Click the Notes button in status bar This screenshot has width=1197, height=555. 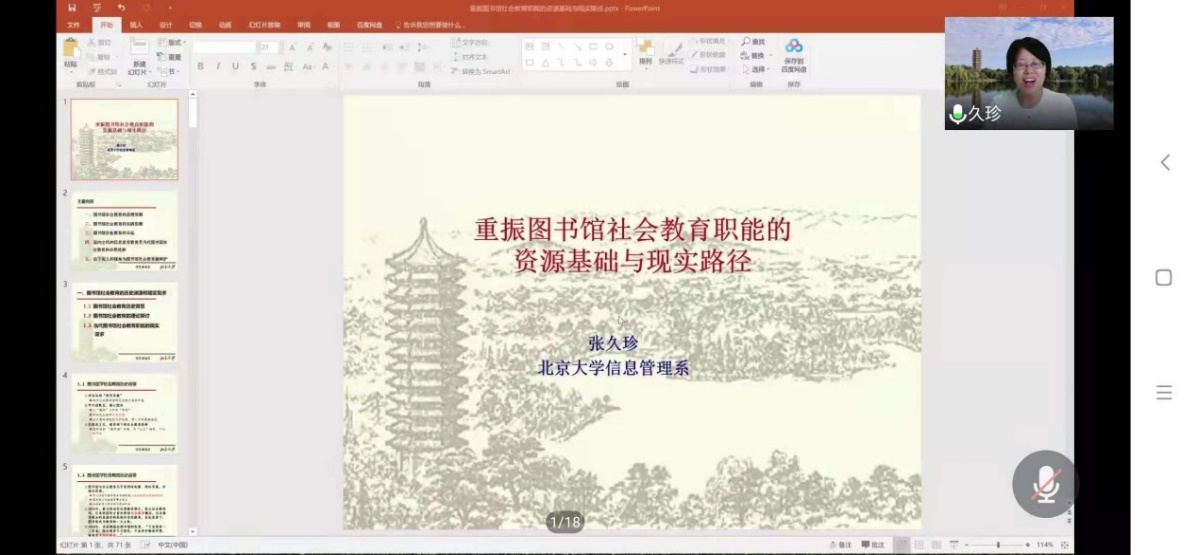[840, 545]
